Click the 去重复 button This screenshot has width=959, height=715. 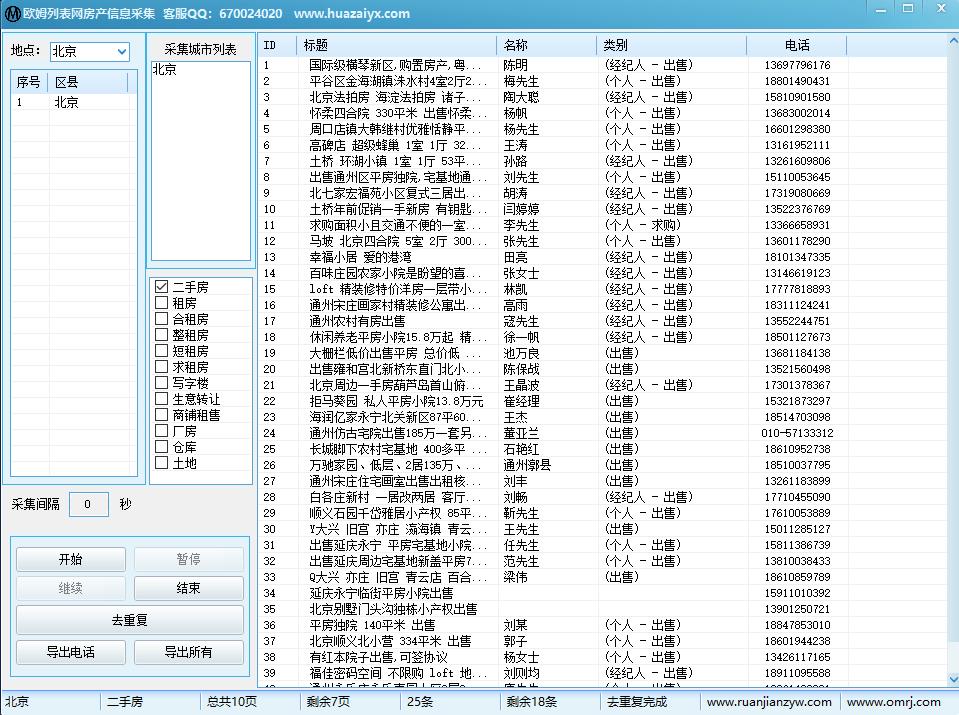(130, 620)
